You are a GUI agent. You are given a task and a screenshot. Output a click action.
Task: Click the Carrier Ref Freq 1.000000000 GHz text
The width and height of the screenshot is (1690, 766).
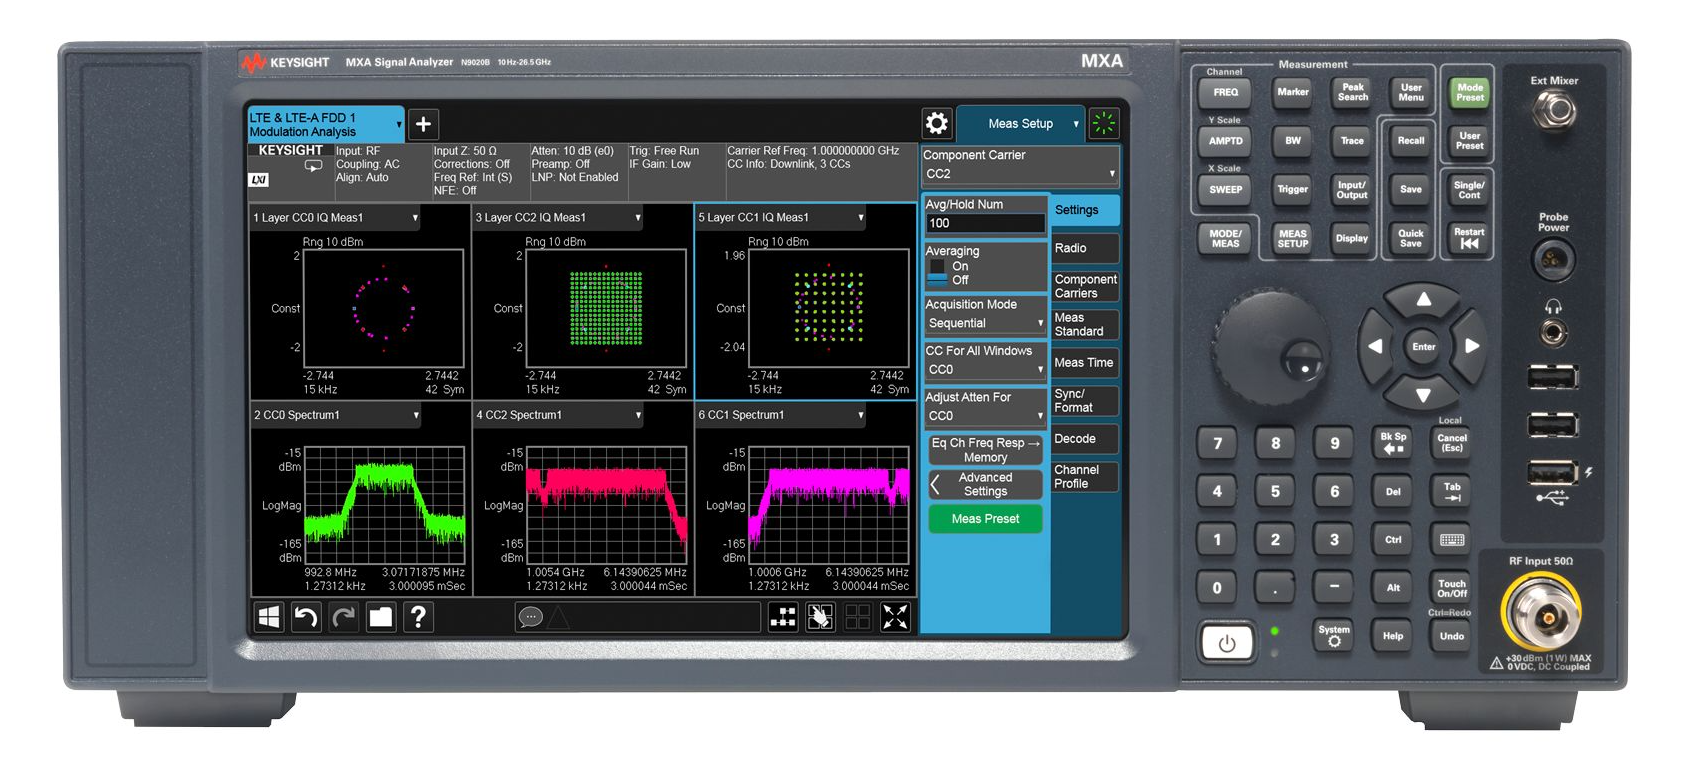(x=813, y=151)
